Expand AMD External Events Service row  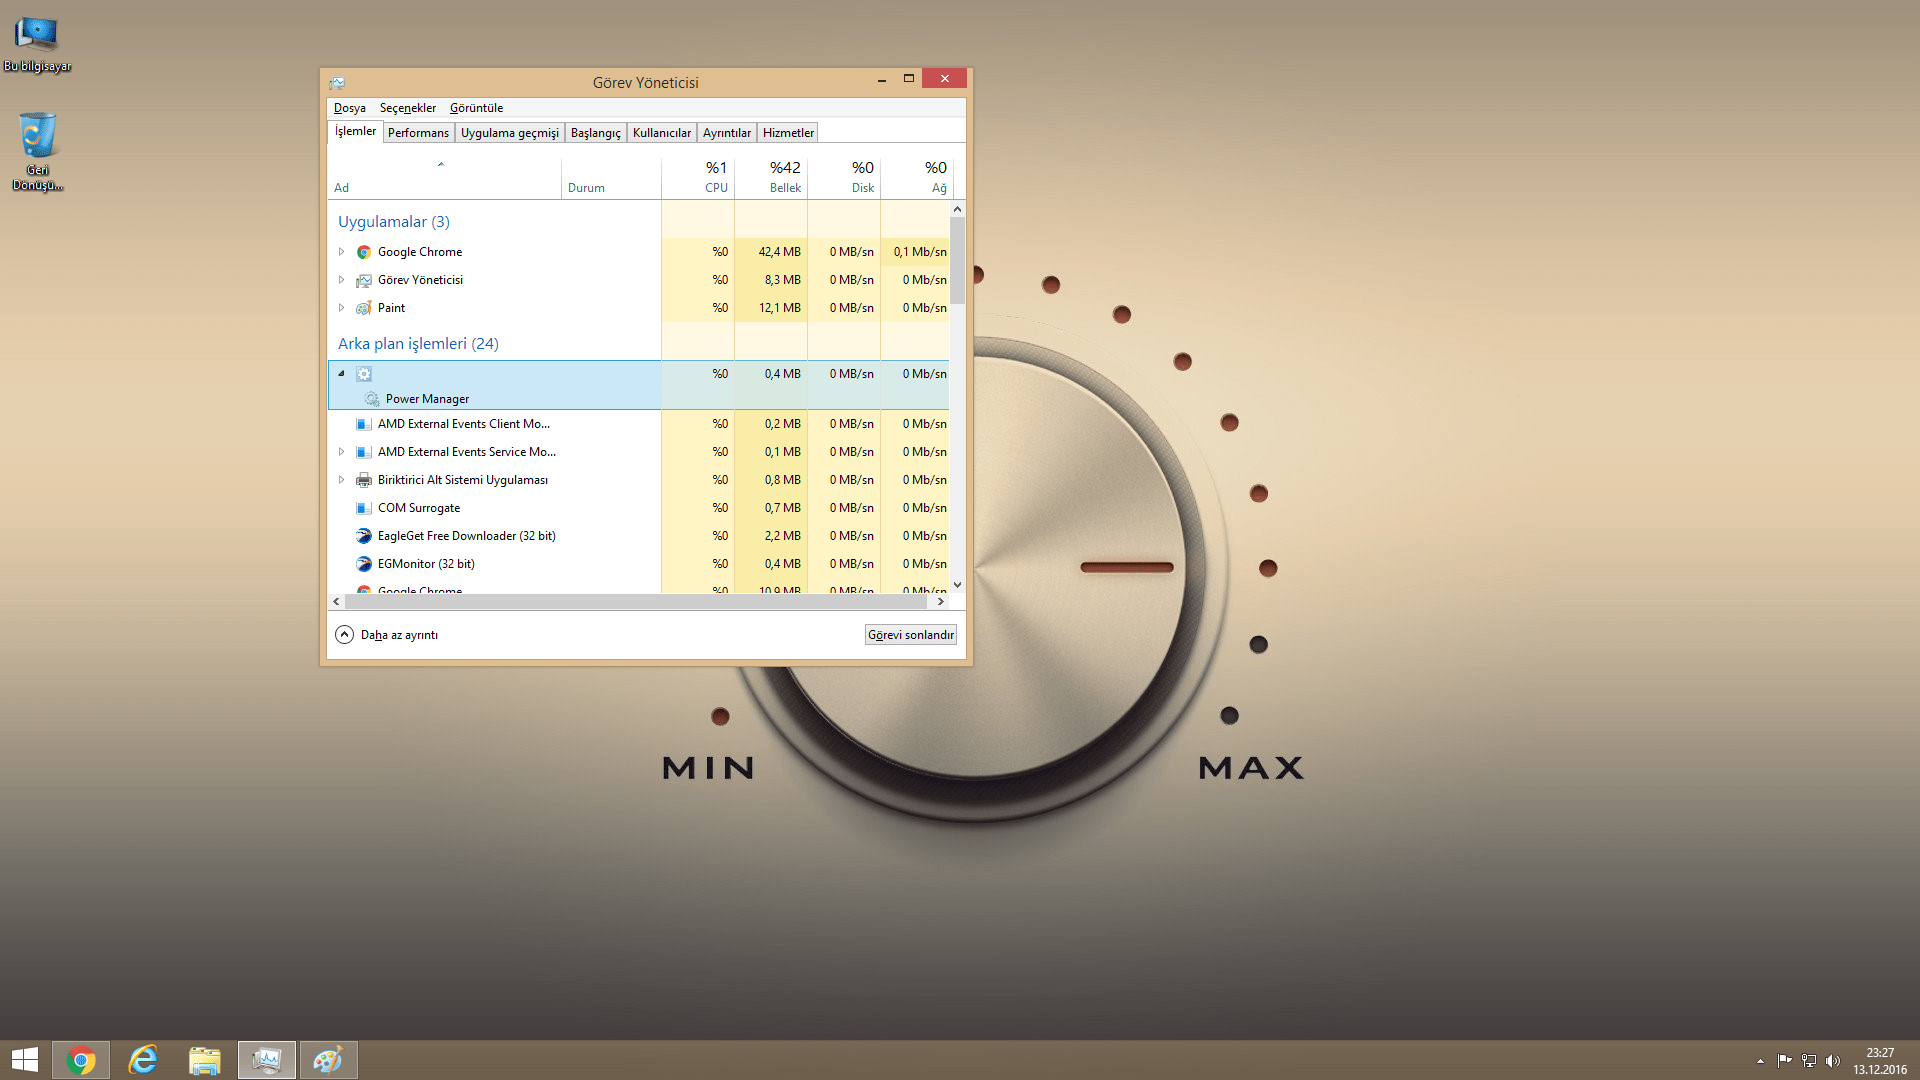pyautogui.click(x=341, y=452)
